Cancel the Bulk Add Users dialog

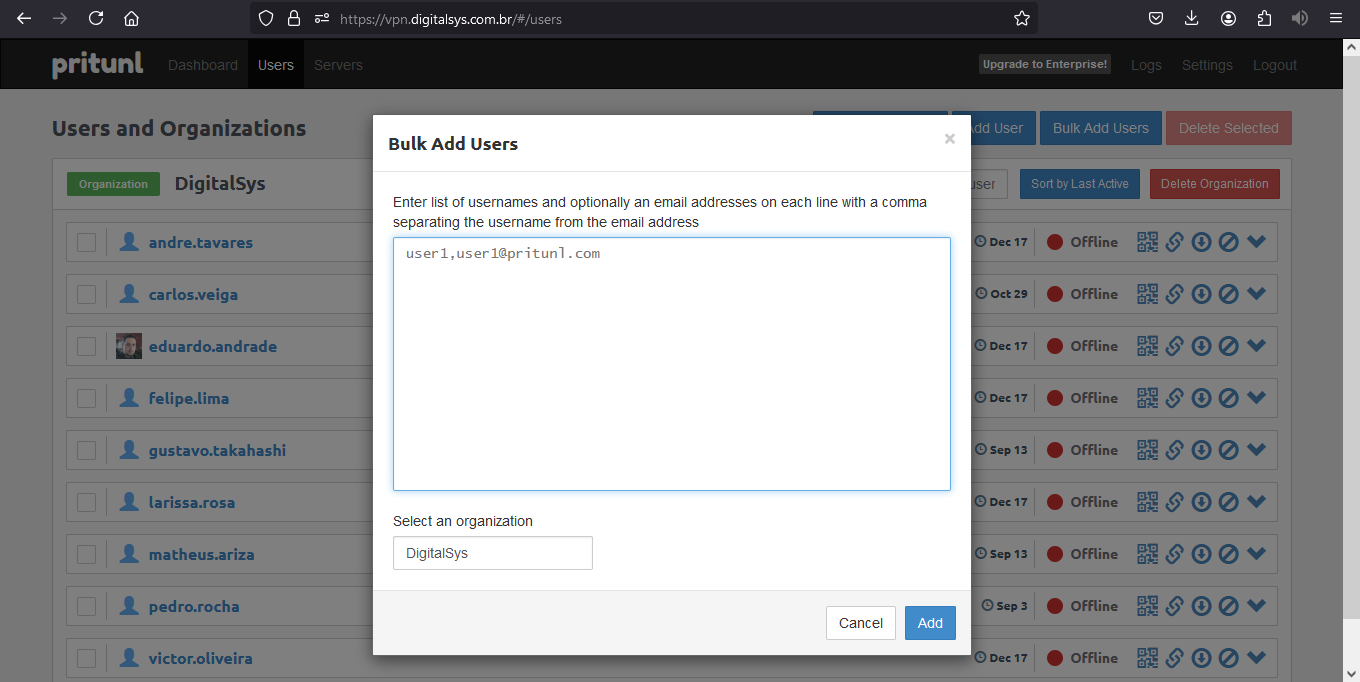point(860,623)
